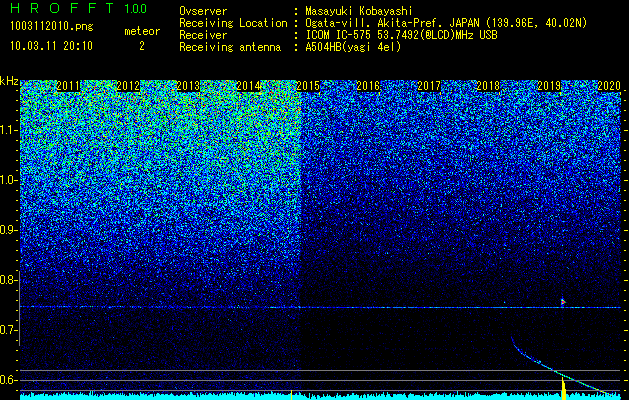Select the file name 1003112010.png
This screenshot has height=400, width=629.
(52, 27)
